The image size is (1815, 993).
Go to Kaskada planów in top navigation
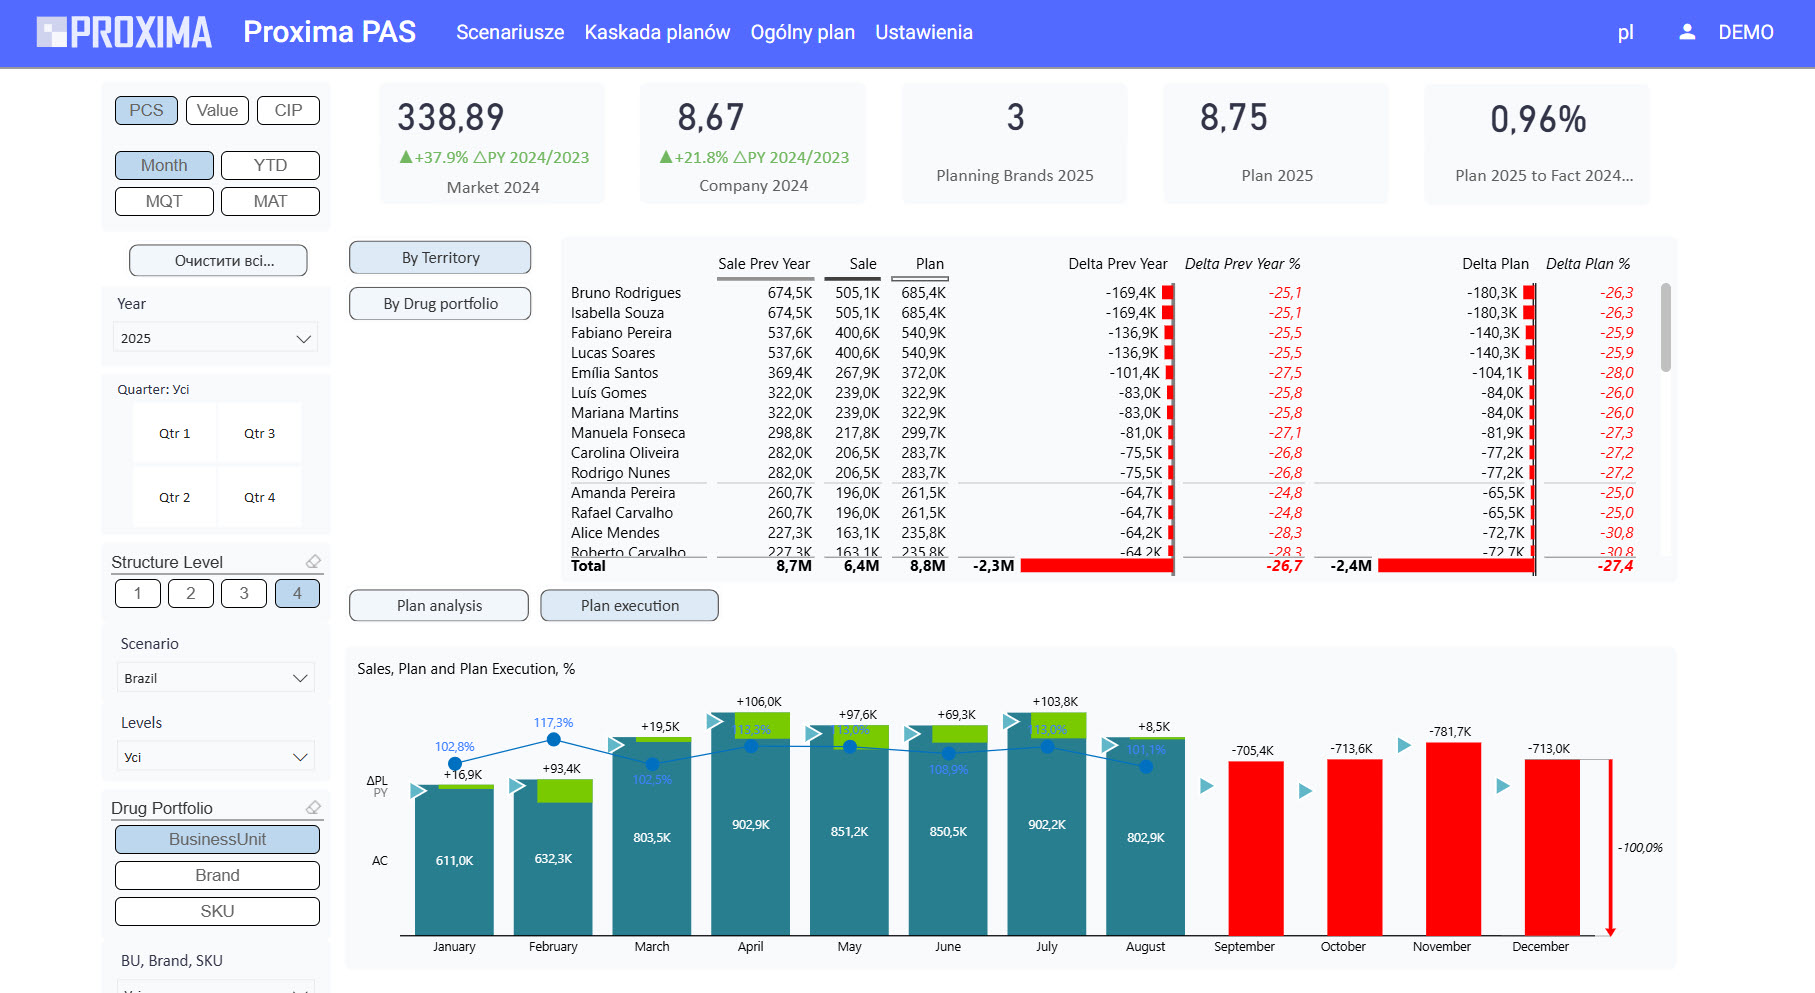(657, 32)
